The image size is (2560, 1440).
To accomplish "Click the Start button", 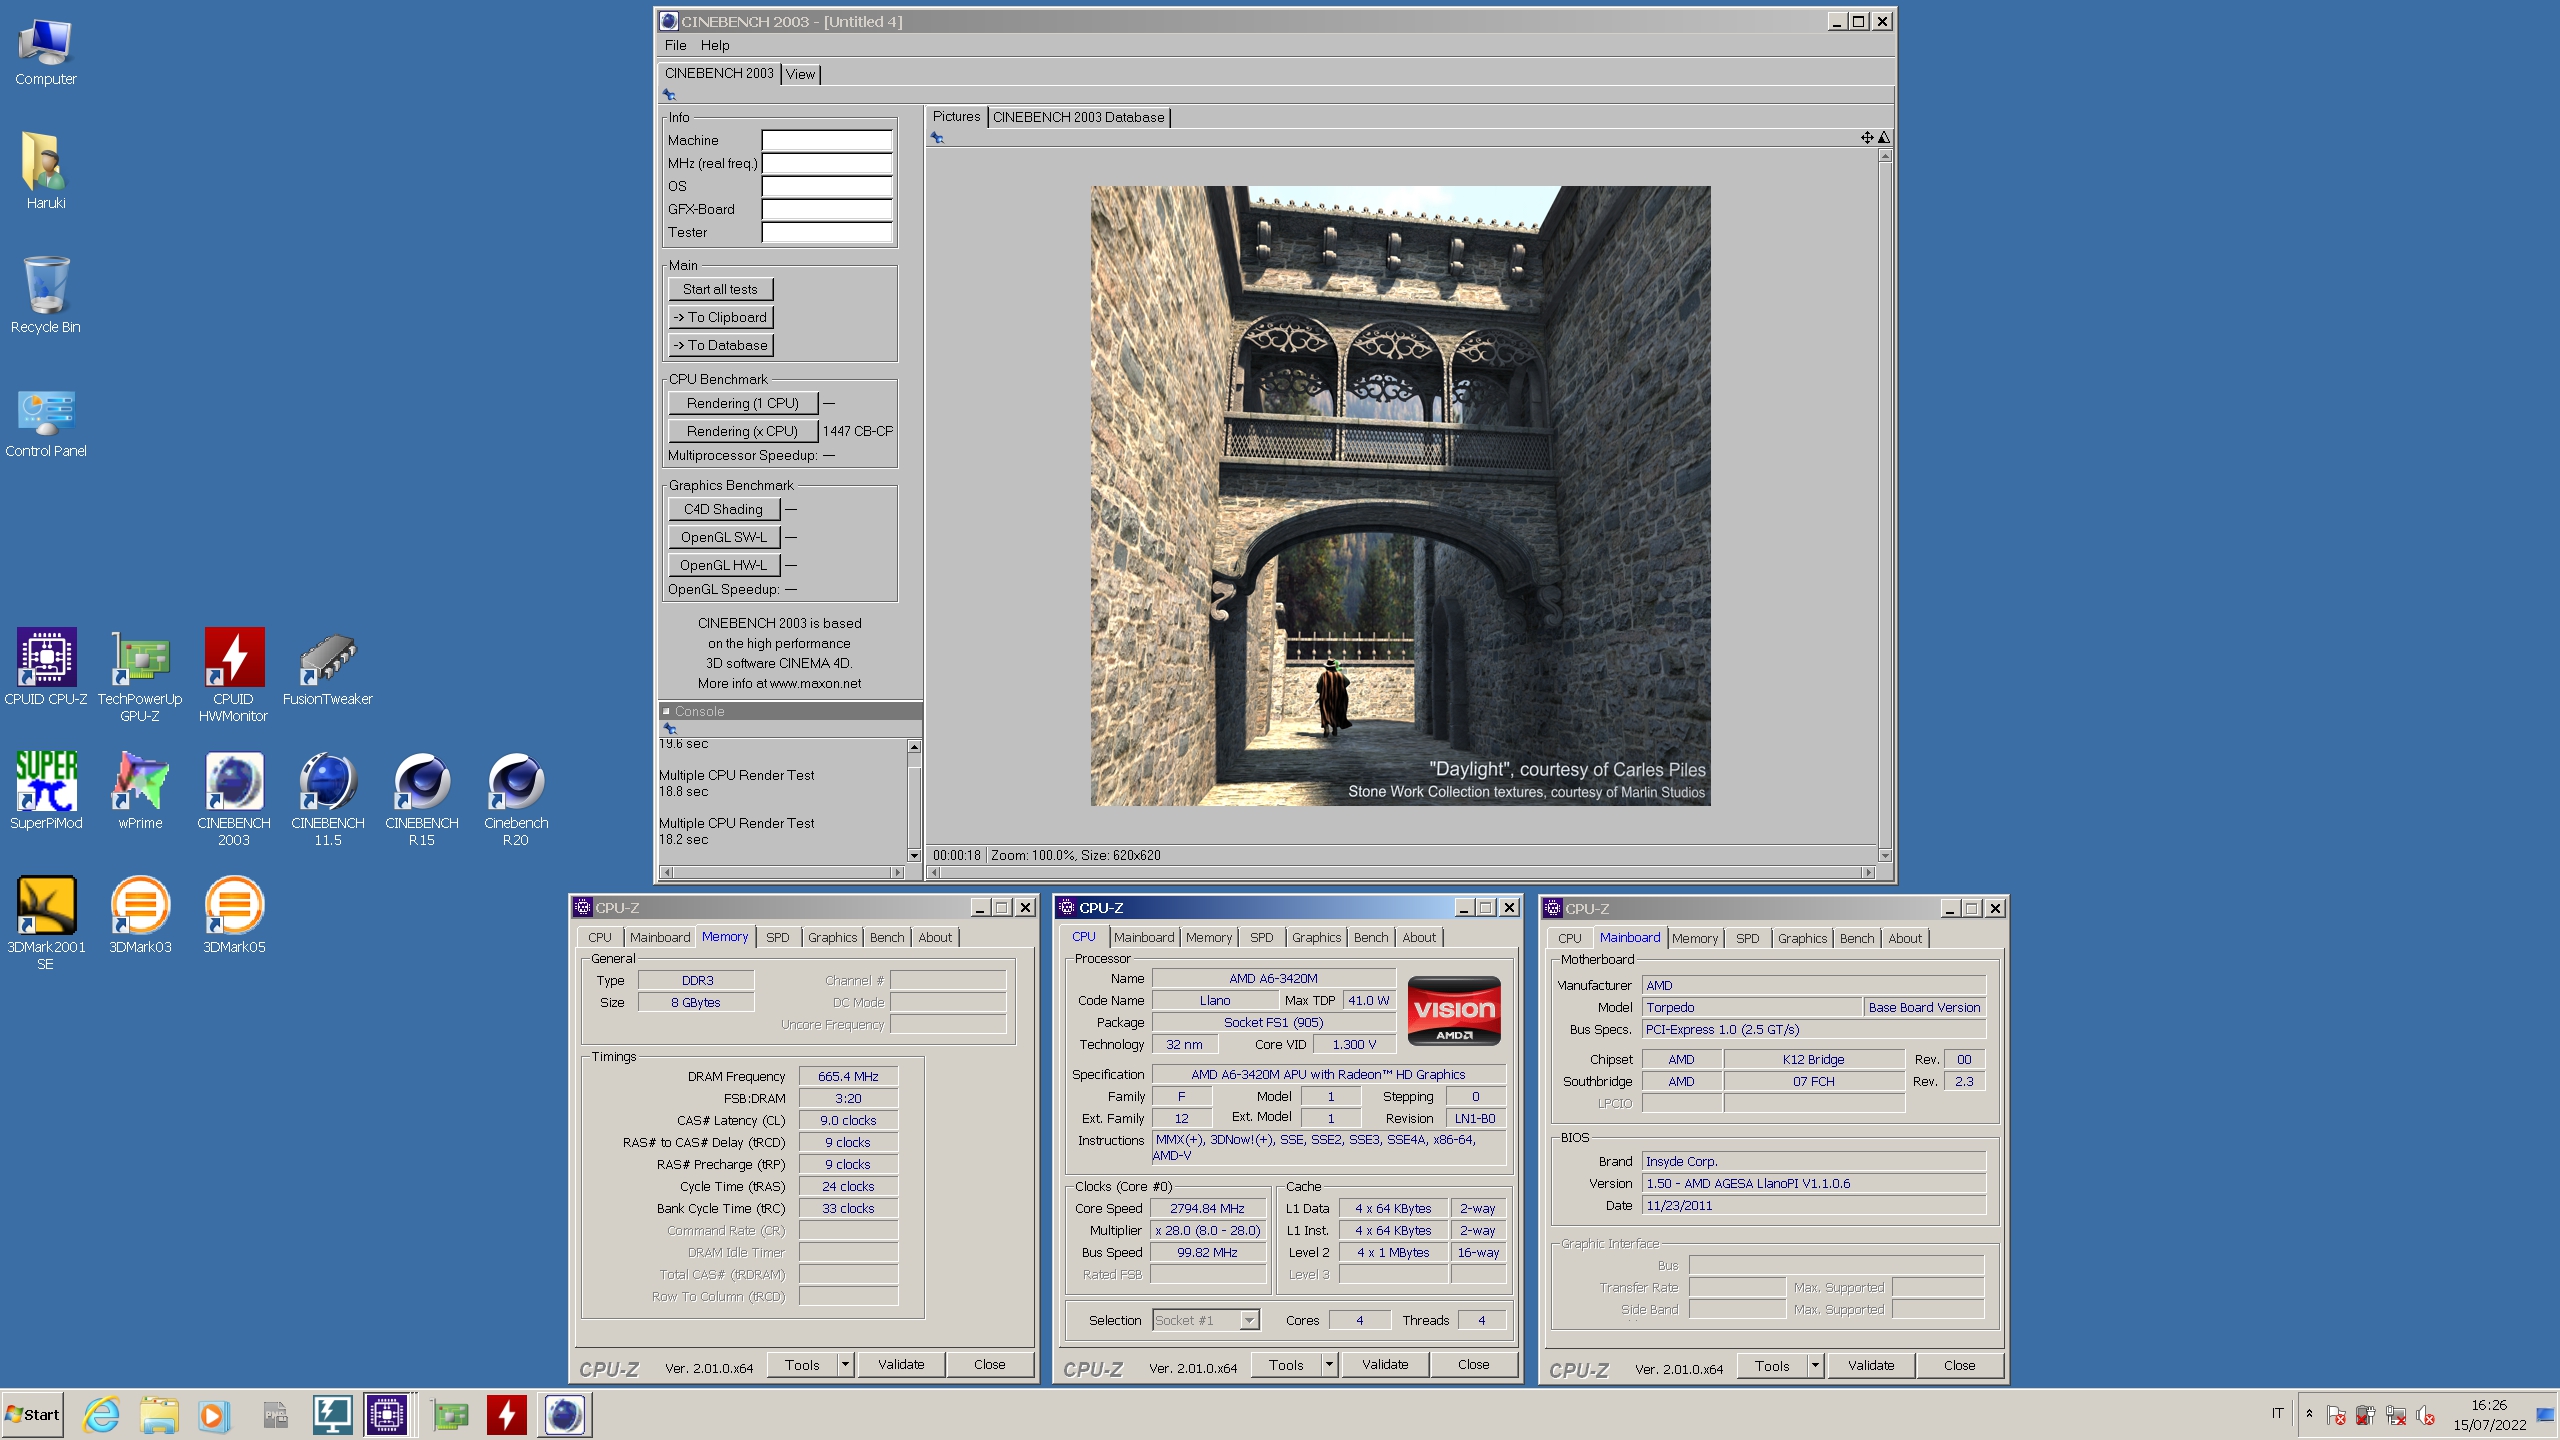I will coord(33,1415).
